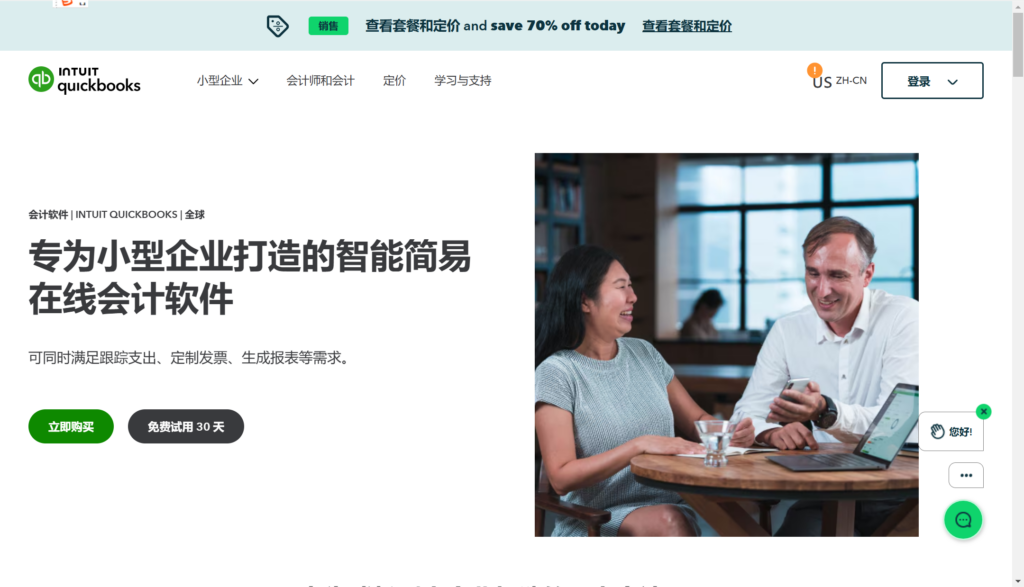Screen dimensions: 1024x587
Task: Click the hero photo of two people
Action: pyautogui.click(x=726, y=345)
